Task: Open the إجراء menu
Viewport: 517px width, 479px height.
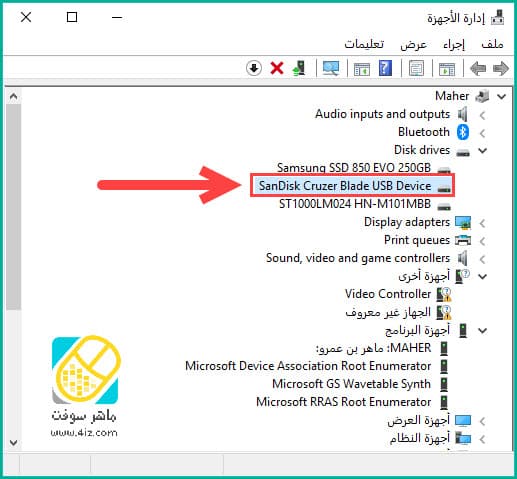Action: coord(454,44)
